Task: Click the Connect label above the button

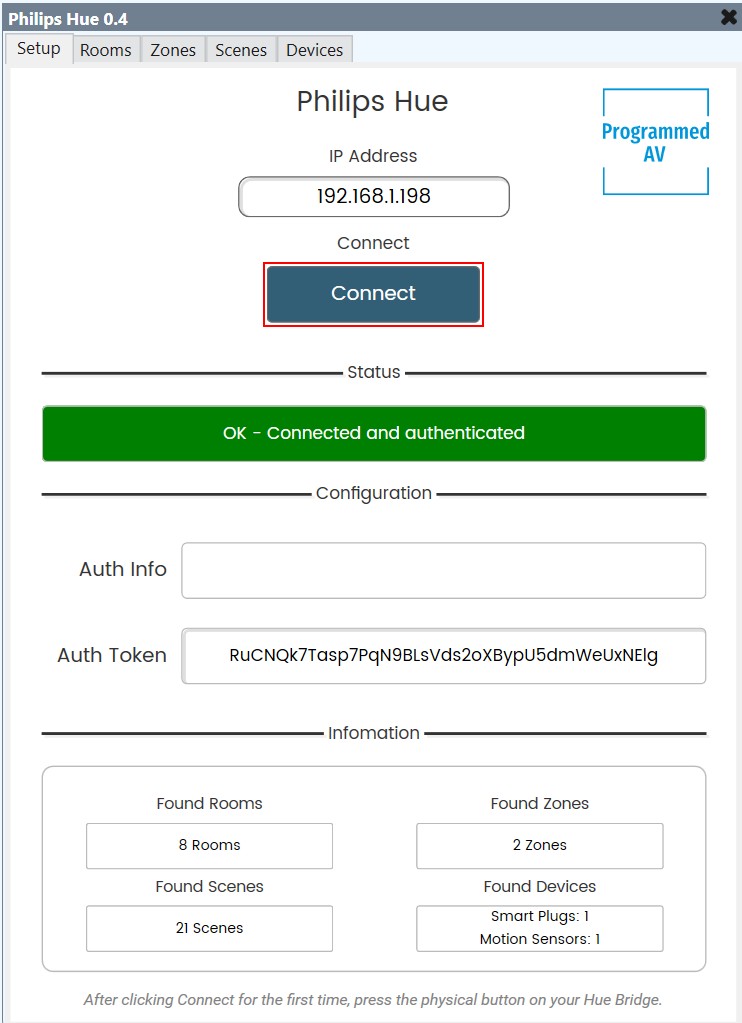Action: tap(373, 243)
